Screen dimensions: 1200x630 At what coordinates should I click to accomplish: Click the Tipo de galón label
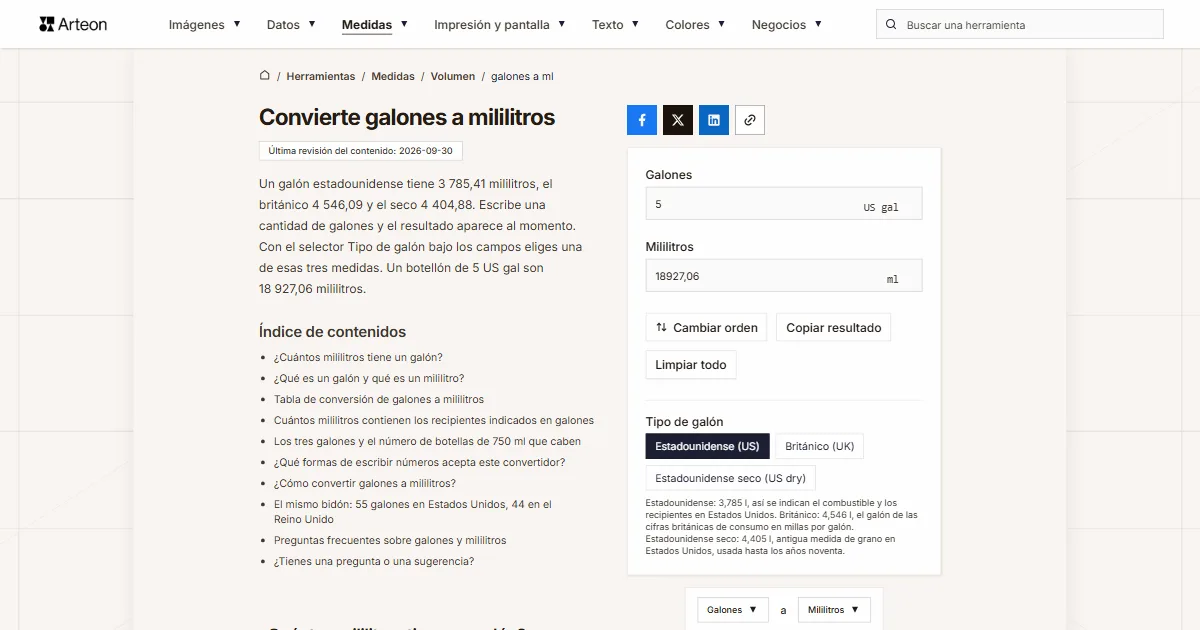pos(684,422)
